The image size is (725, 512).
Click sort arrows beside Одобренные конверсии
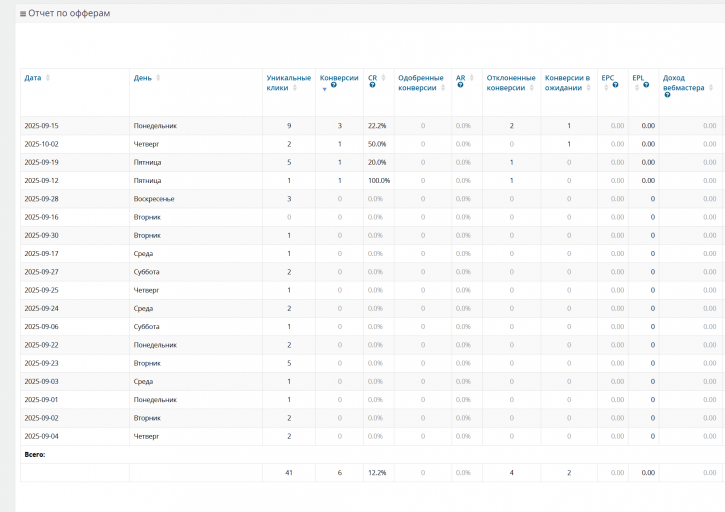coord(443,88)
